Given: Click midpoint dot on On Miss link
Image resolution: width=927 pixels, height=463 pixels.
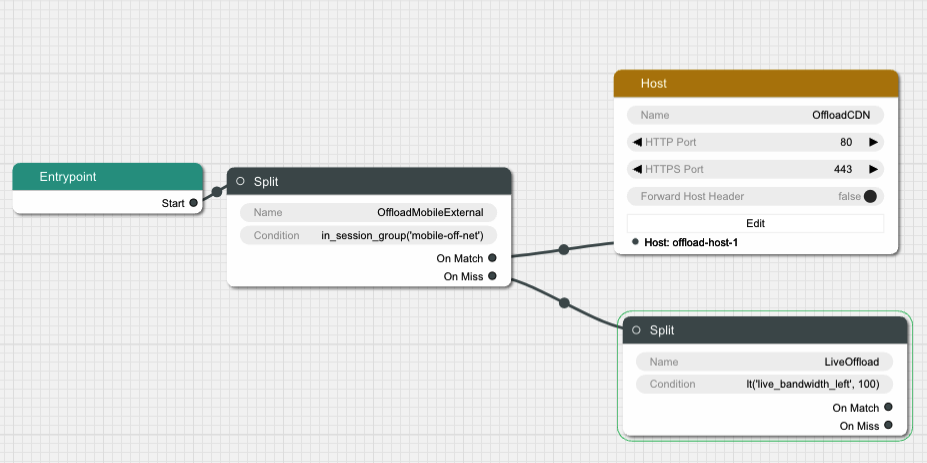Looking at the screenshot, I should click(565, 302).
